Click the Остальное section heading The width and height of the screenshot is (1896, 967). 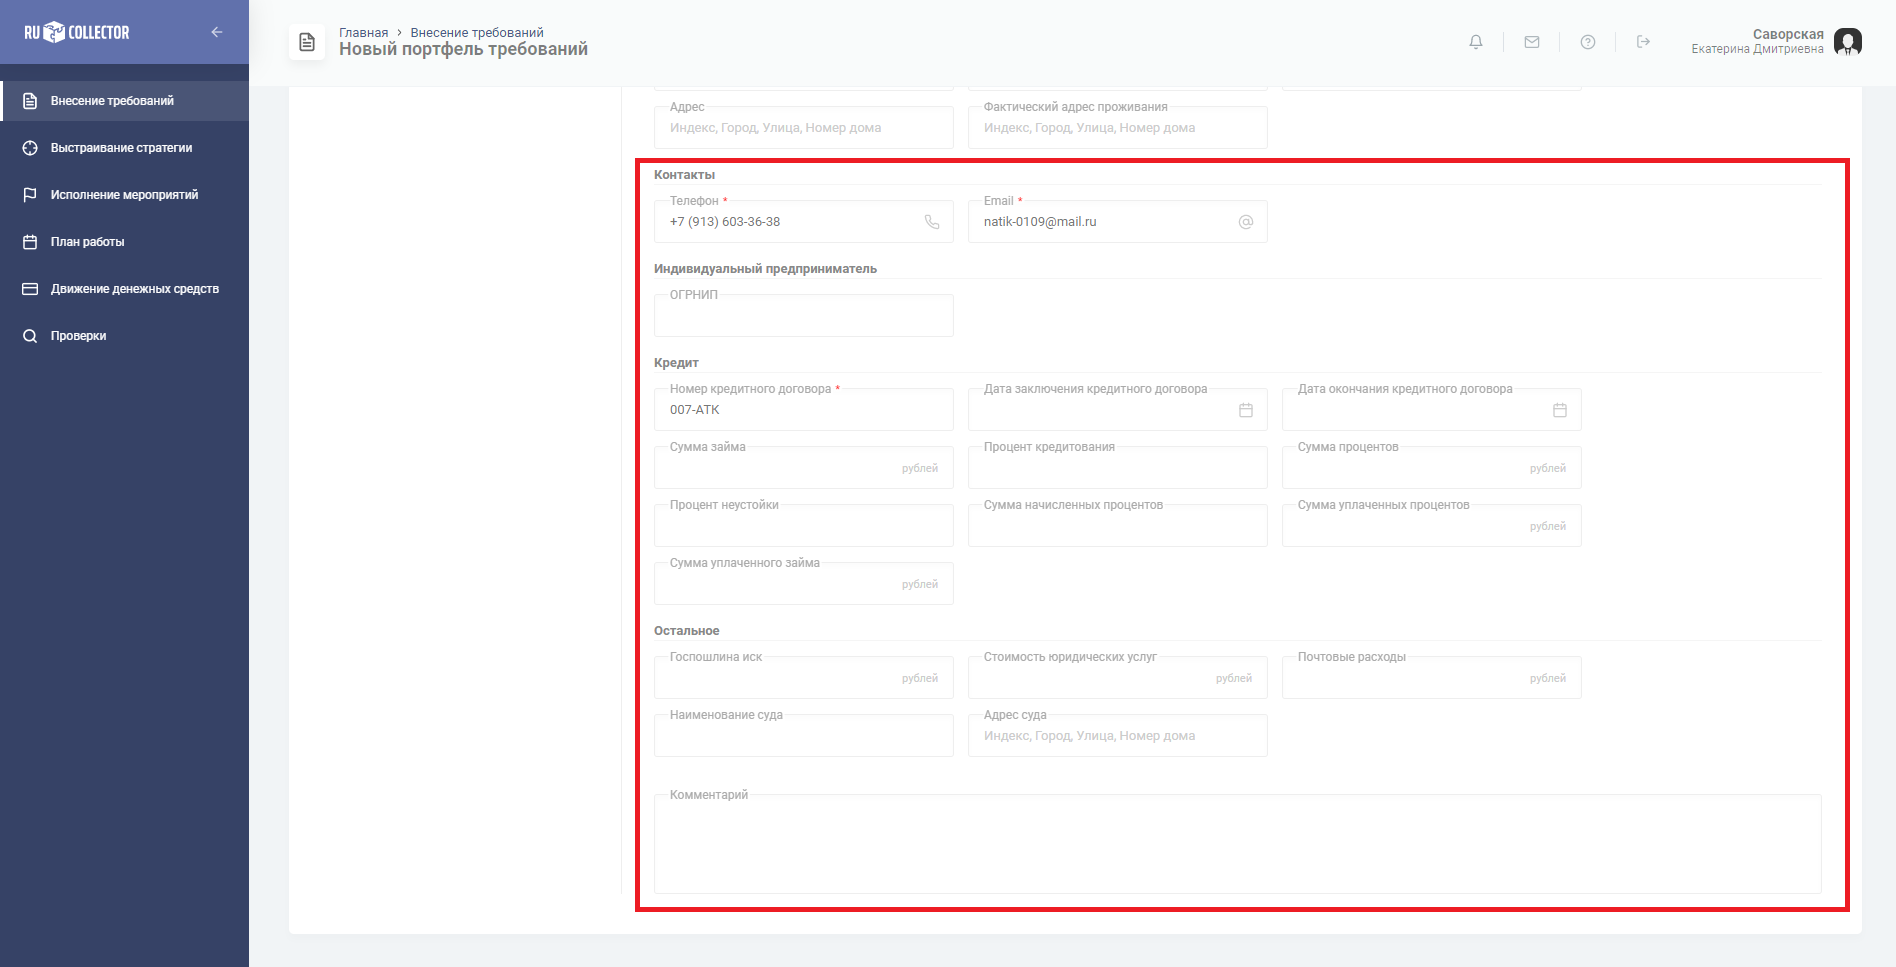pyautogui.click(x=687, y=631)
